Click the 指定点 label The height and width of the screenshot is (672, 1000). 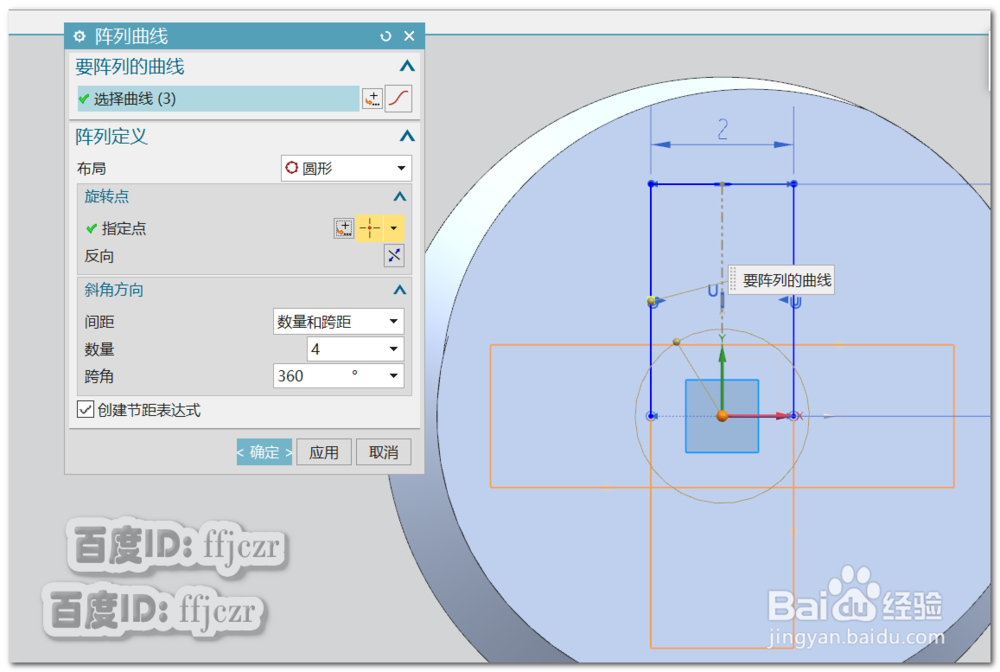click(124, 228)
